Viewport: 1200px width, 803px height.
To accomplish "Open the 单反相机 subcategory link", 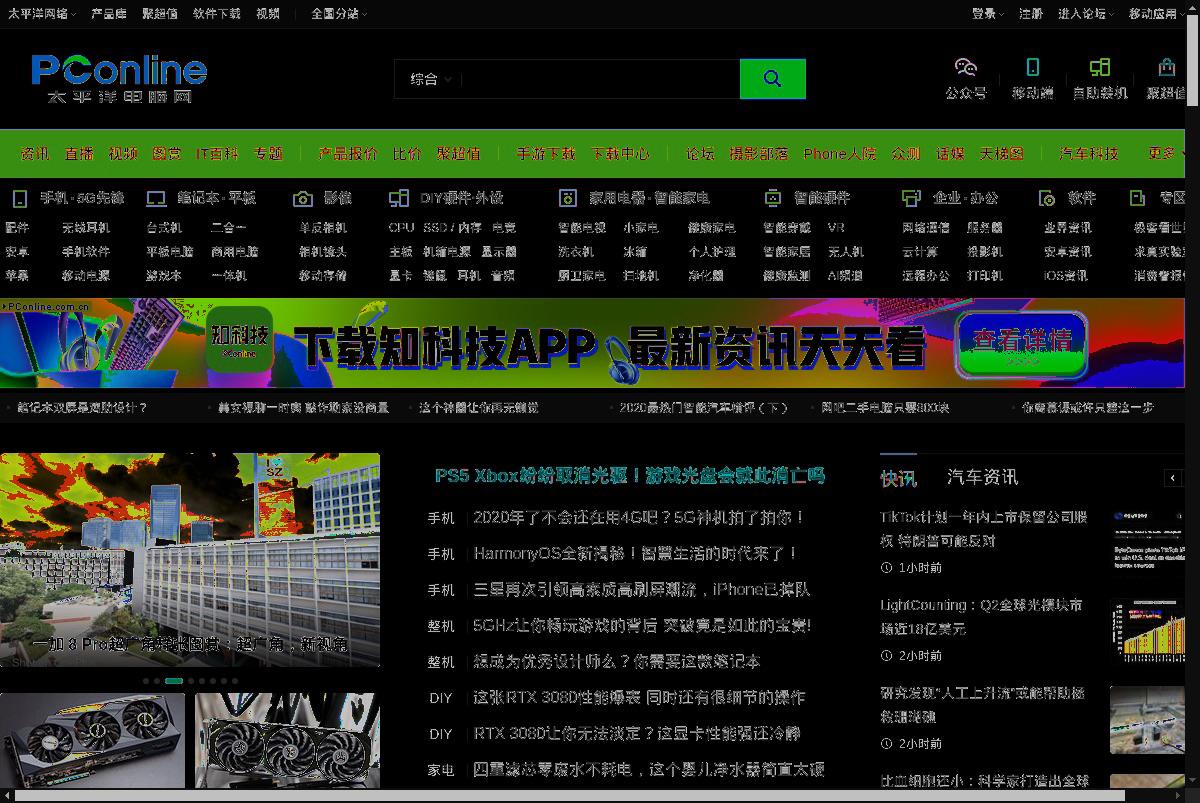I will [x=323, y=228].
